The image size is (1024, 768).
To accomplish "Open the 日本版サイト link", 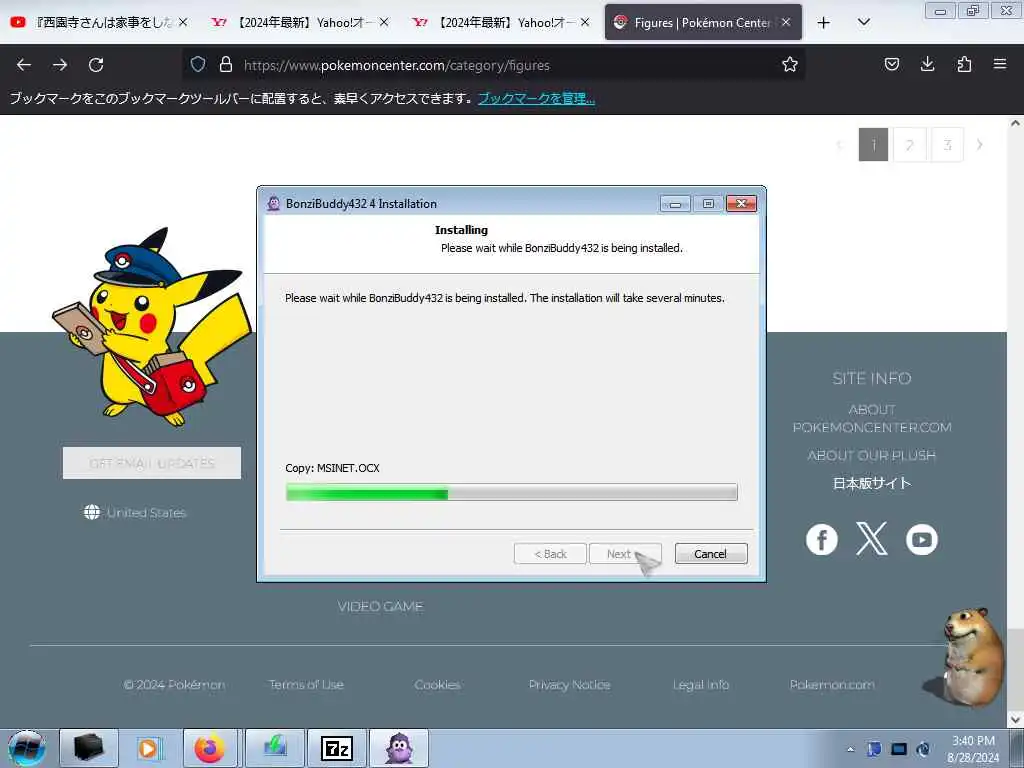I will point(872,483).
